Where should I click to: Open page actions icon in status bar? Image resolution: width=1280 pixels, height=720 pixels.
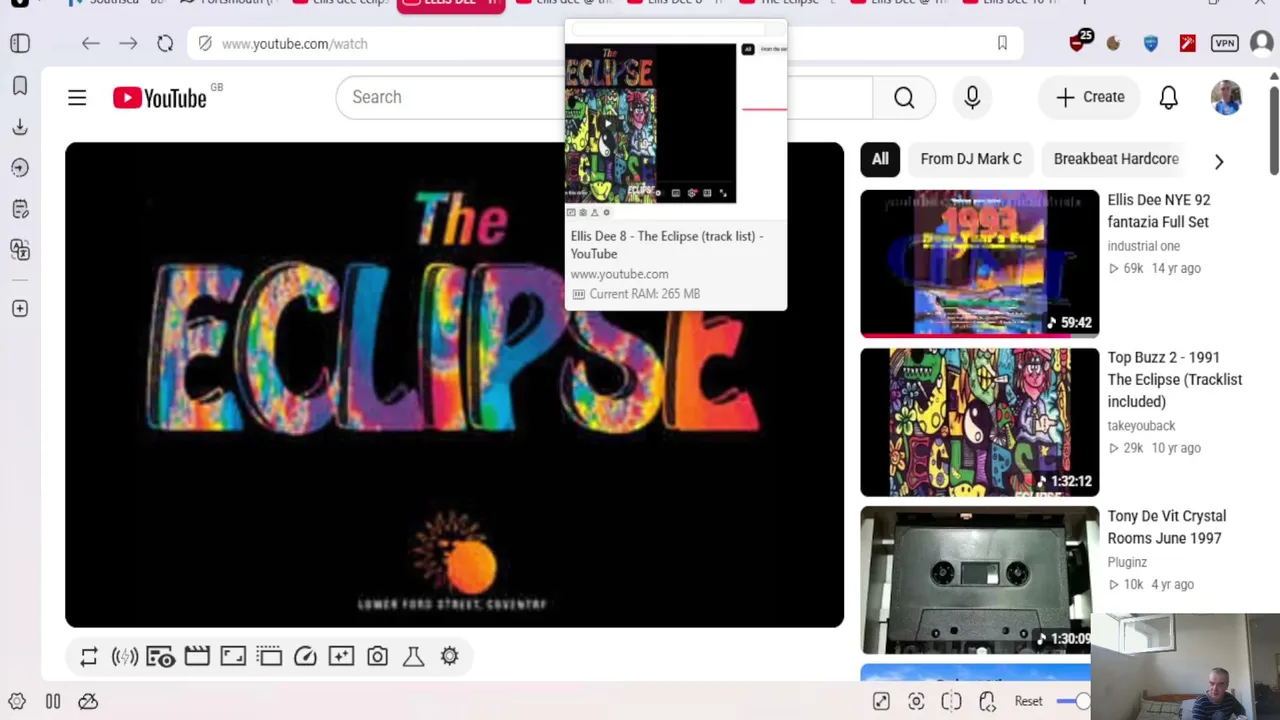987,701
